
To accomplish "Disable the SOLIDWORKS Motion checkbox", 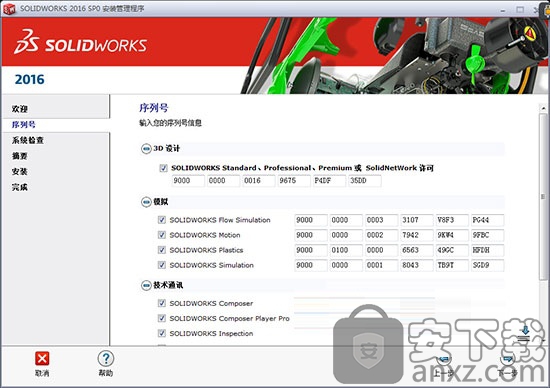I will [x=162, y=235].
